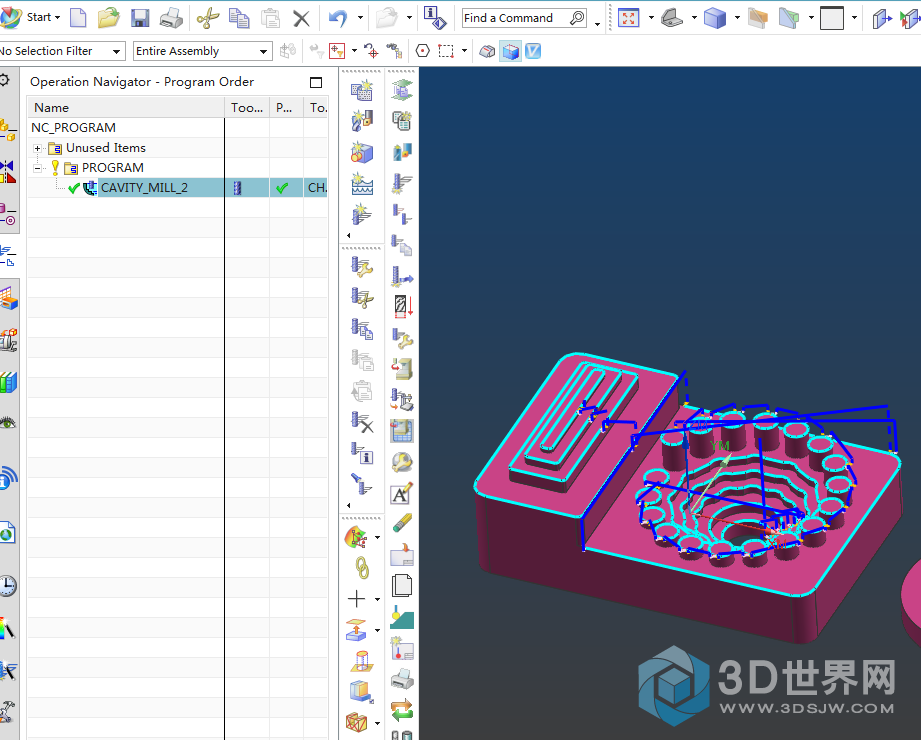Click the Create Tool icon
Viewport: 921px width, 740px height.
point(361,122)
